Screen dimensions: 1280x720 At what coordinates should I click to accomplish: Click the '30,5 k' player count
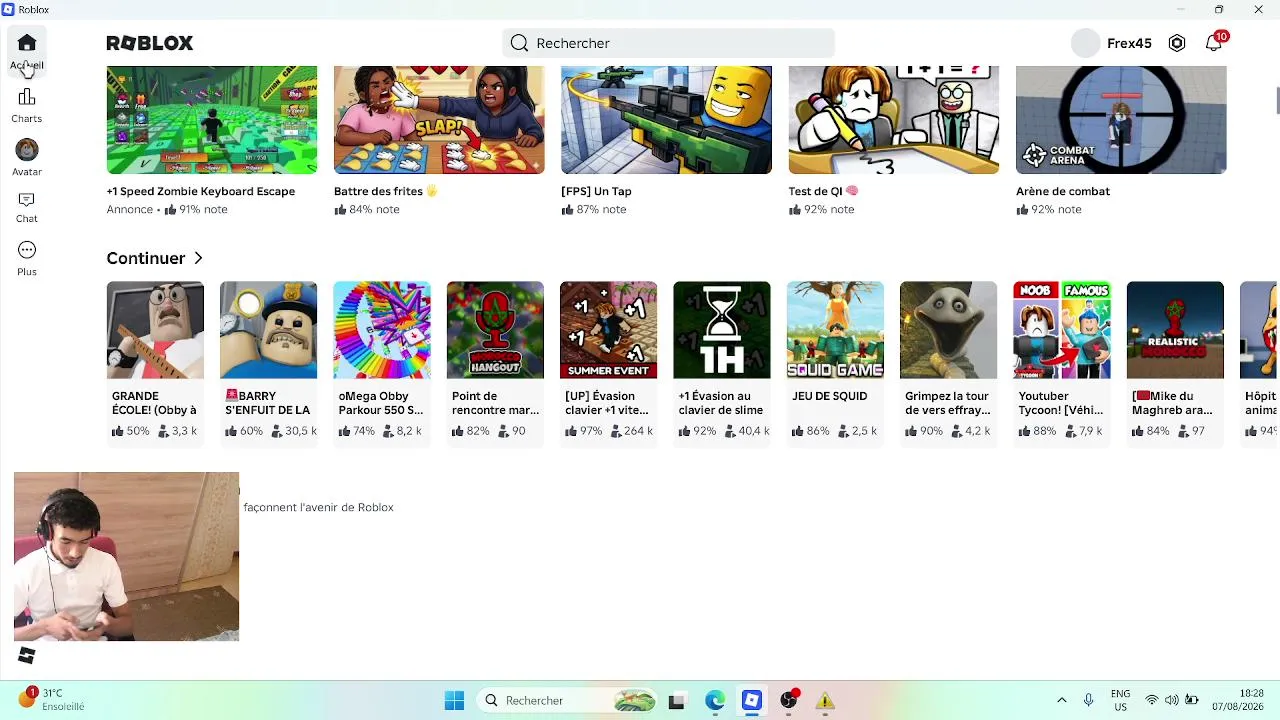[301, 431]
